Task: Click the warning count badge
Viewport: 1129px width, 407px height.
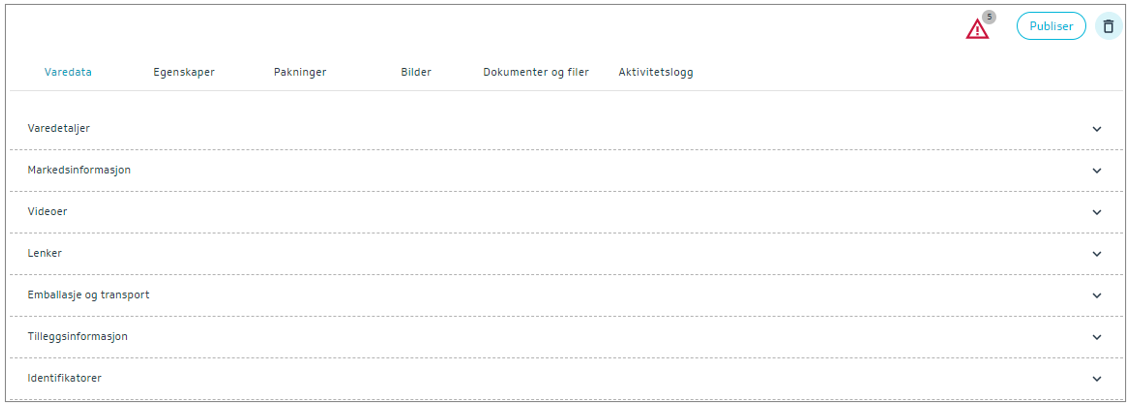Action: point(989,17)
